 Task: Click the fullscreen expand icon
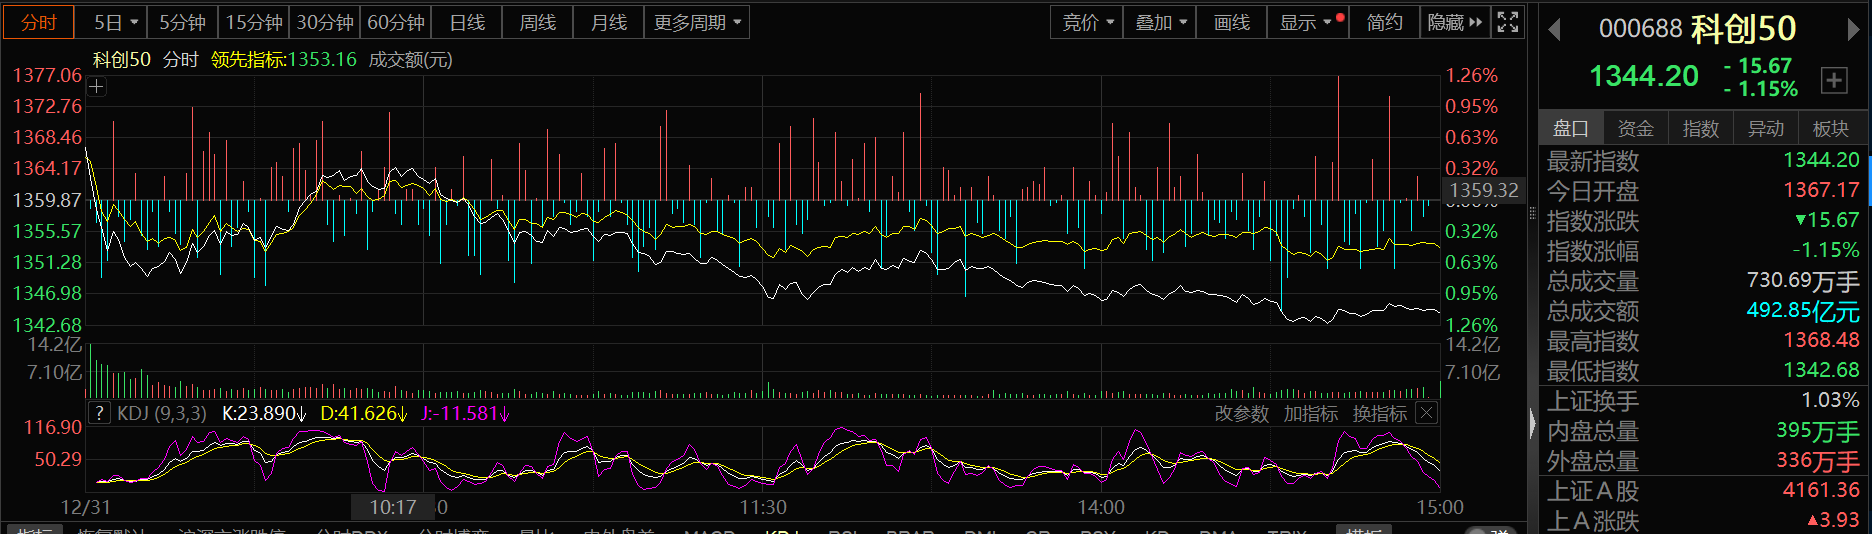1508,22
